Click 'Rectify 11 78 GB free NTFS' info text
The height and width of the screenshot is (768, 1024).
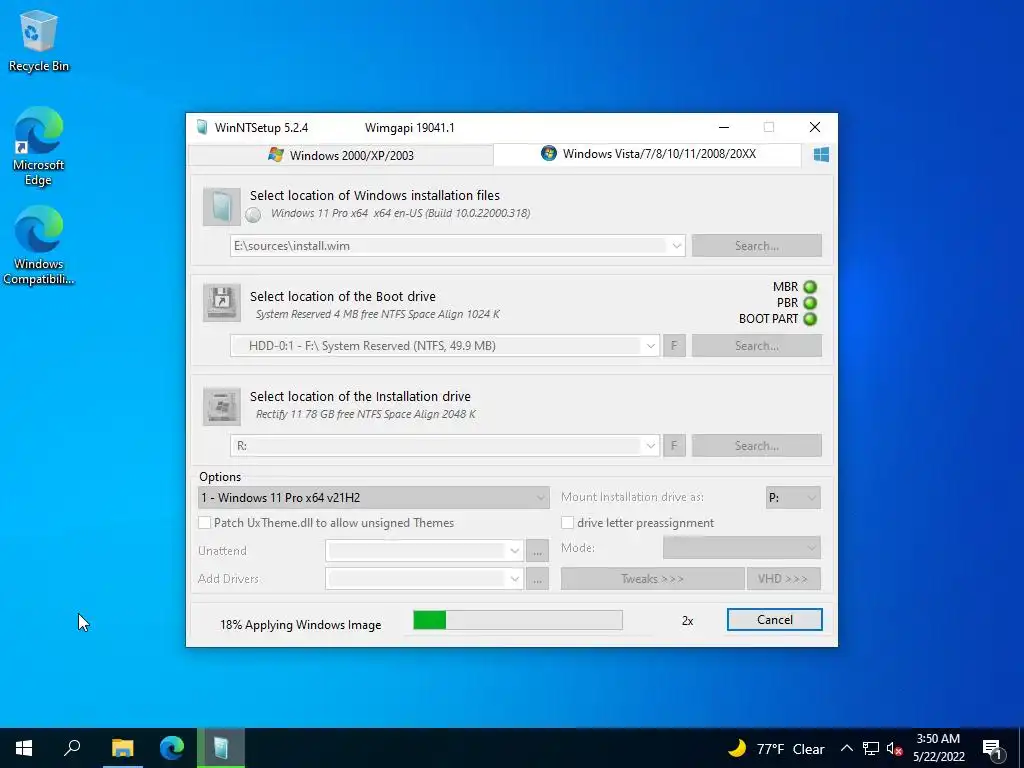point(366,414)
